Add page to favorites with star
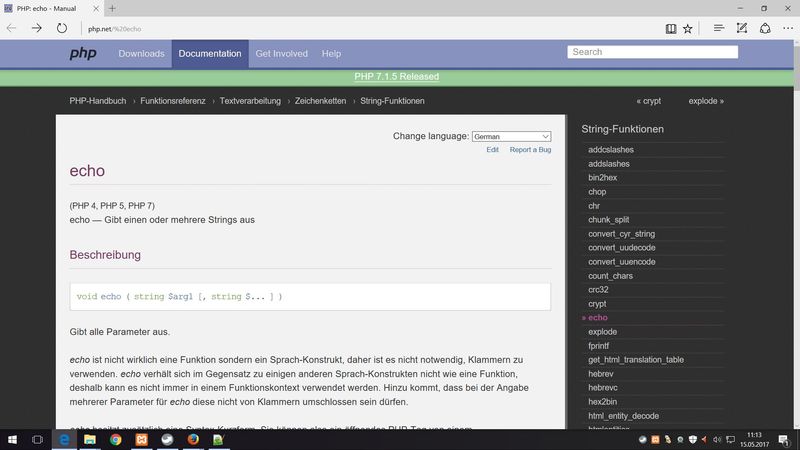Image resolution: width=800 pixels, height=450 pixels. 688,29
